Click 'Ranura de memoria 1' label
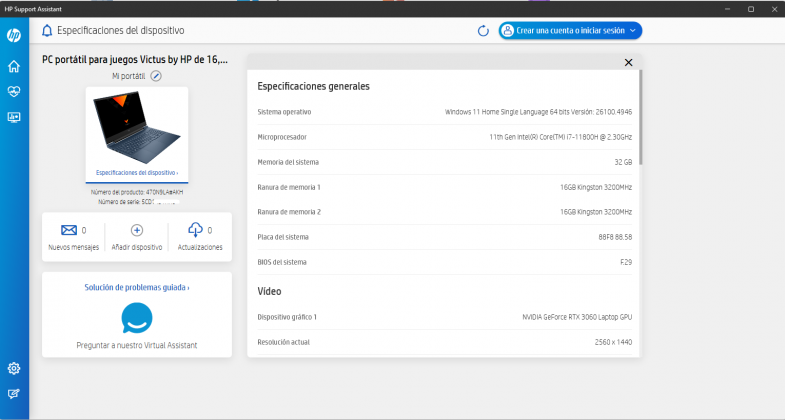785x420 pixels. tap(289, 187)
